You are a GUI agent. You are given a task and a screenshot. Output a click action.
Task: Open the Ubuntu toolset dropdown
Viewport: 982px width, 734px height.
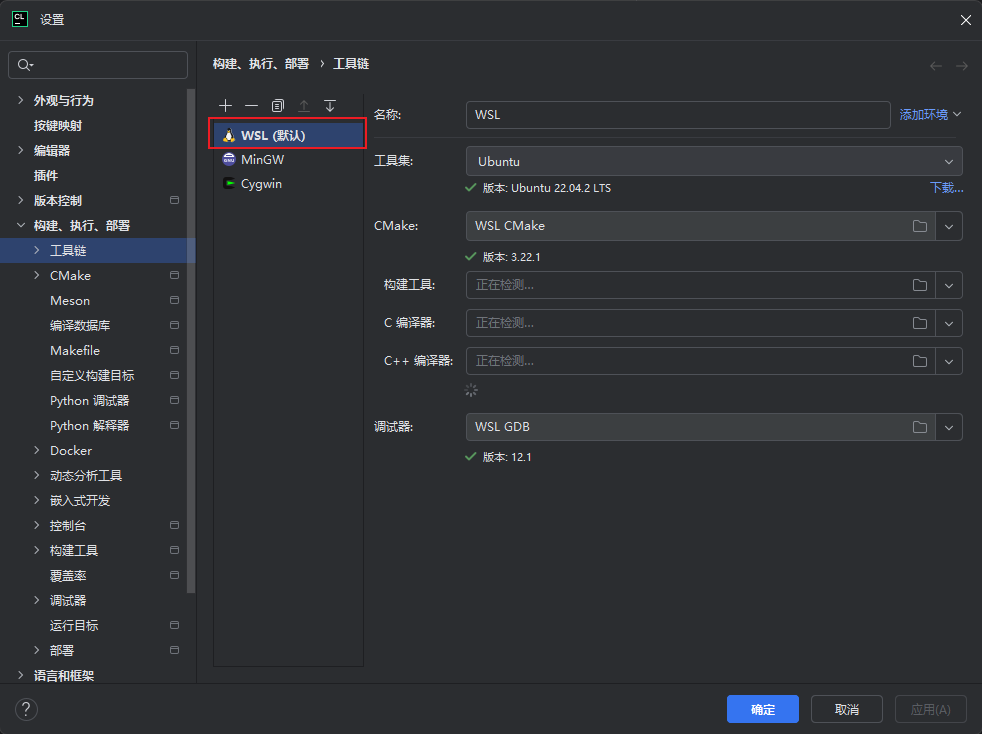713,161
